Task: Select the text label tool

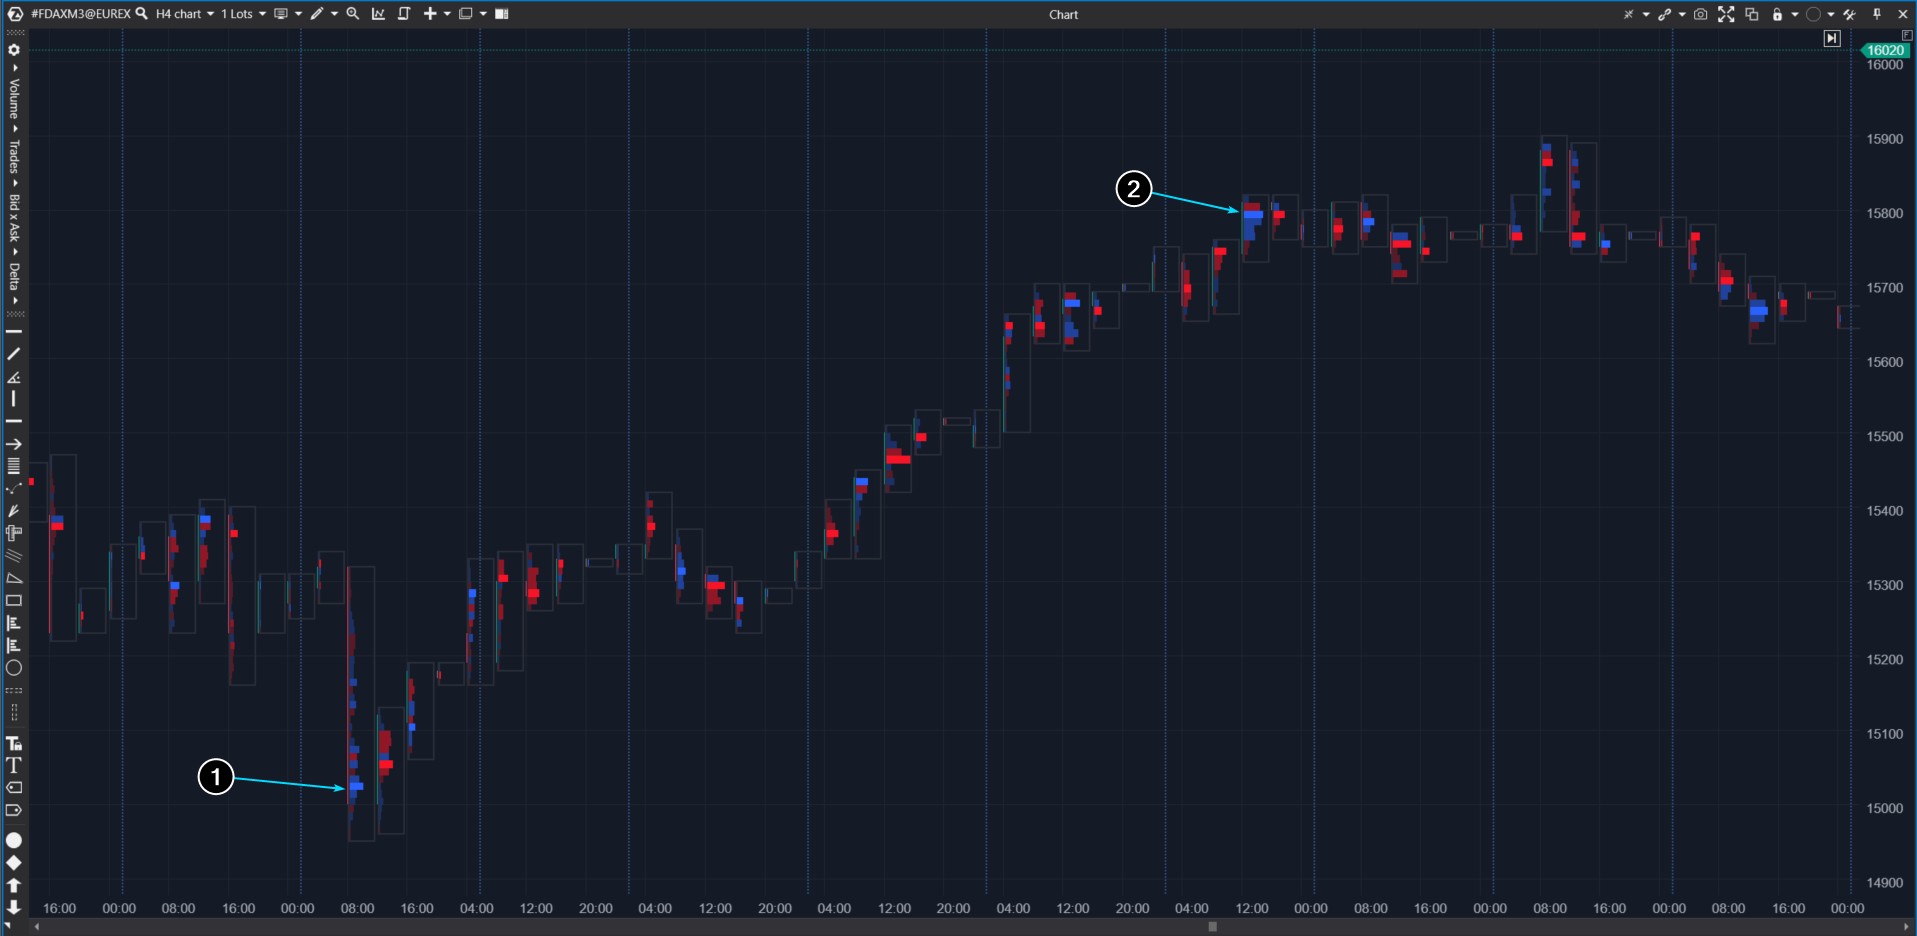Action: tap(14, 766)
